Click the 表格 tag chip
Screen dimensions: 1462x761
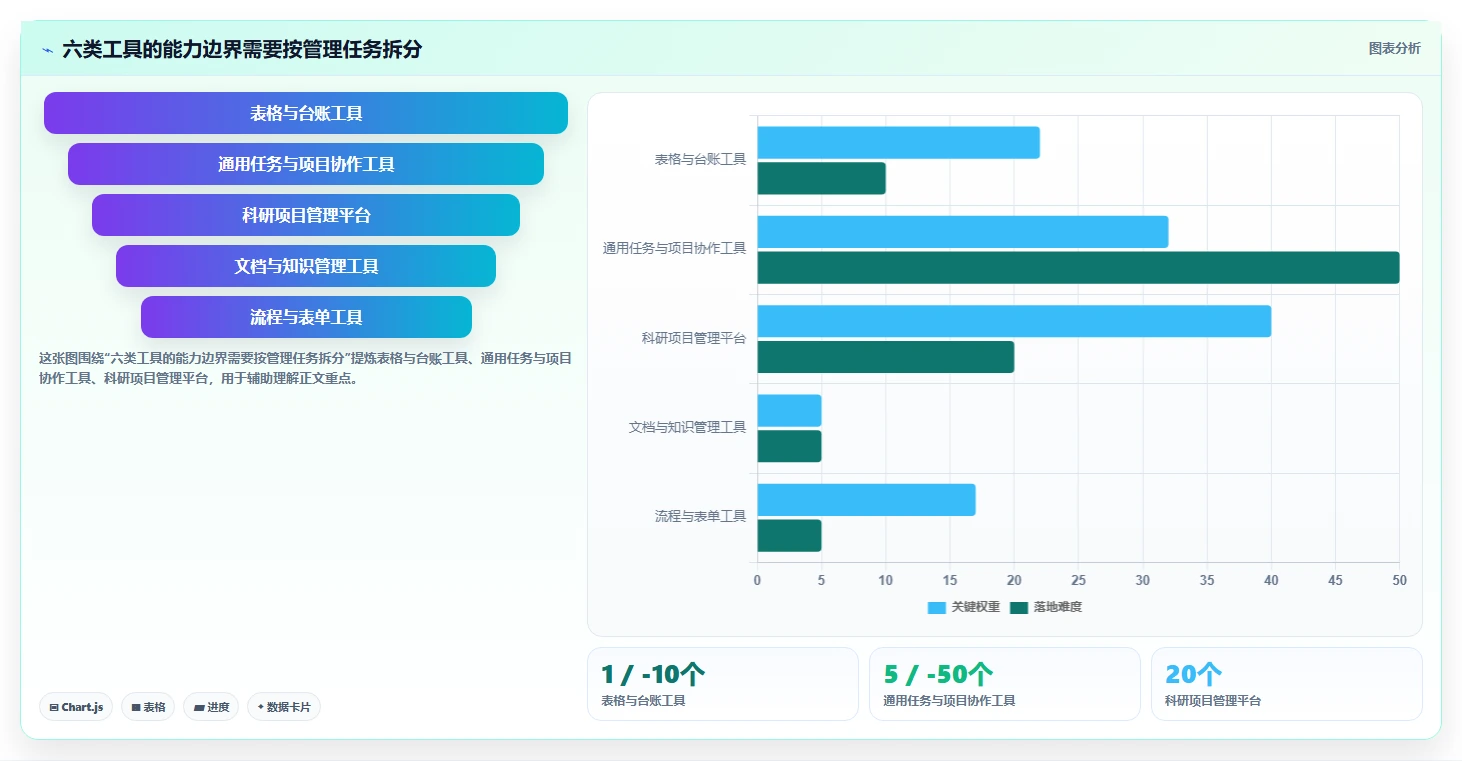(x=148, y=707)
